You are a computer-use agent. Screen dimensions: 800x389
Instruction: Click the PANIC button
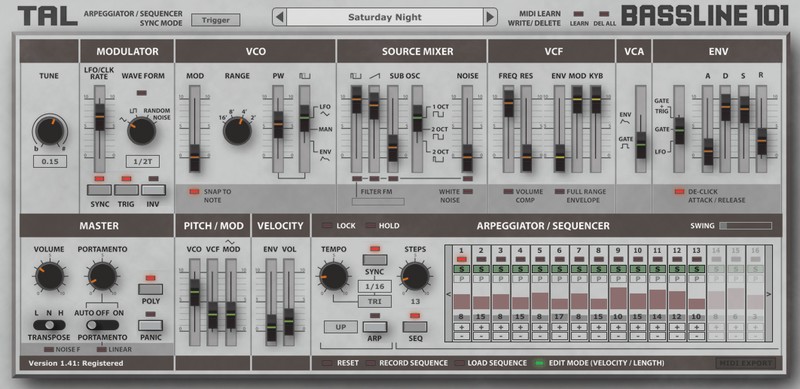pyautogui.click(x=151, y=325)
